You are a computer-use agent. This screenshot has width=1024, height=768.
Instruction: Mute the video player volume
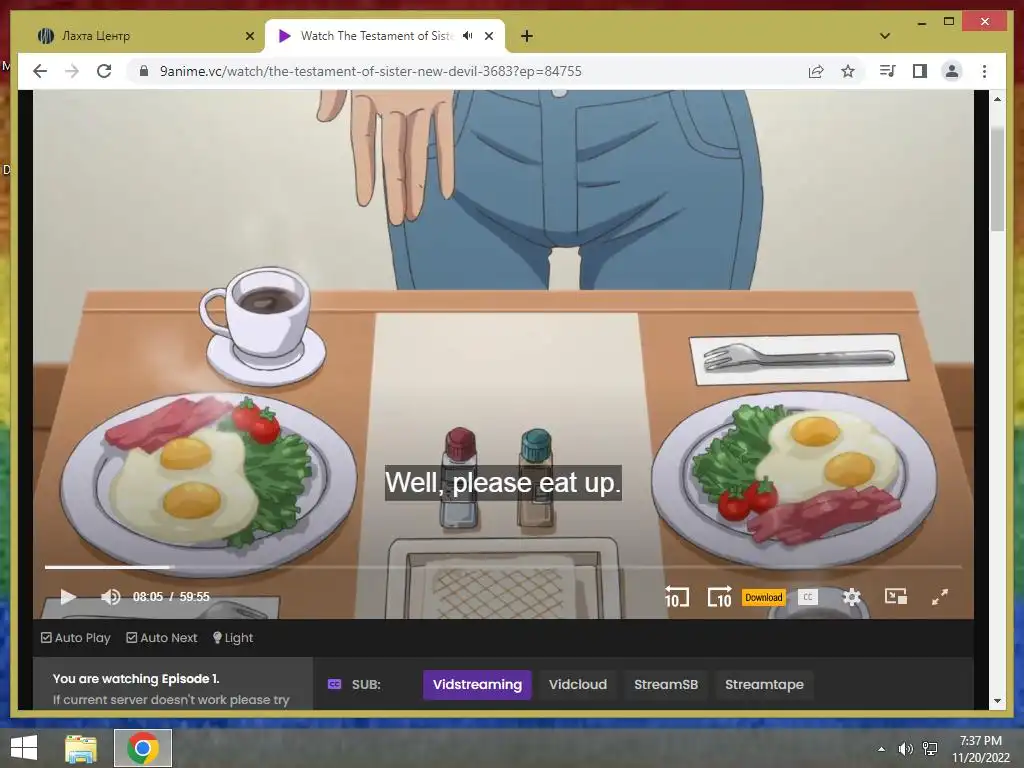click(110, 596)
